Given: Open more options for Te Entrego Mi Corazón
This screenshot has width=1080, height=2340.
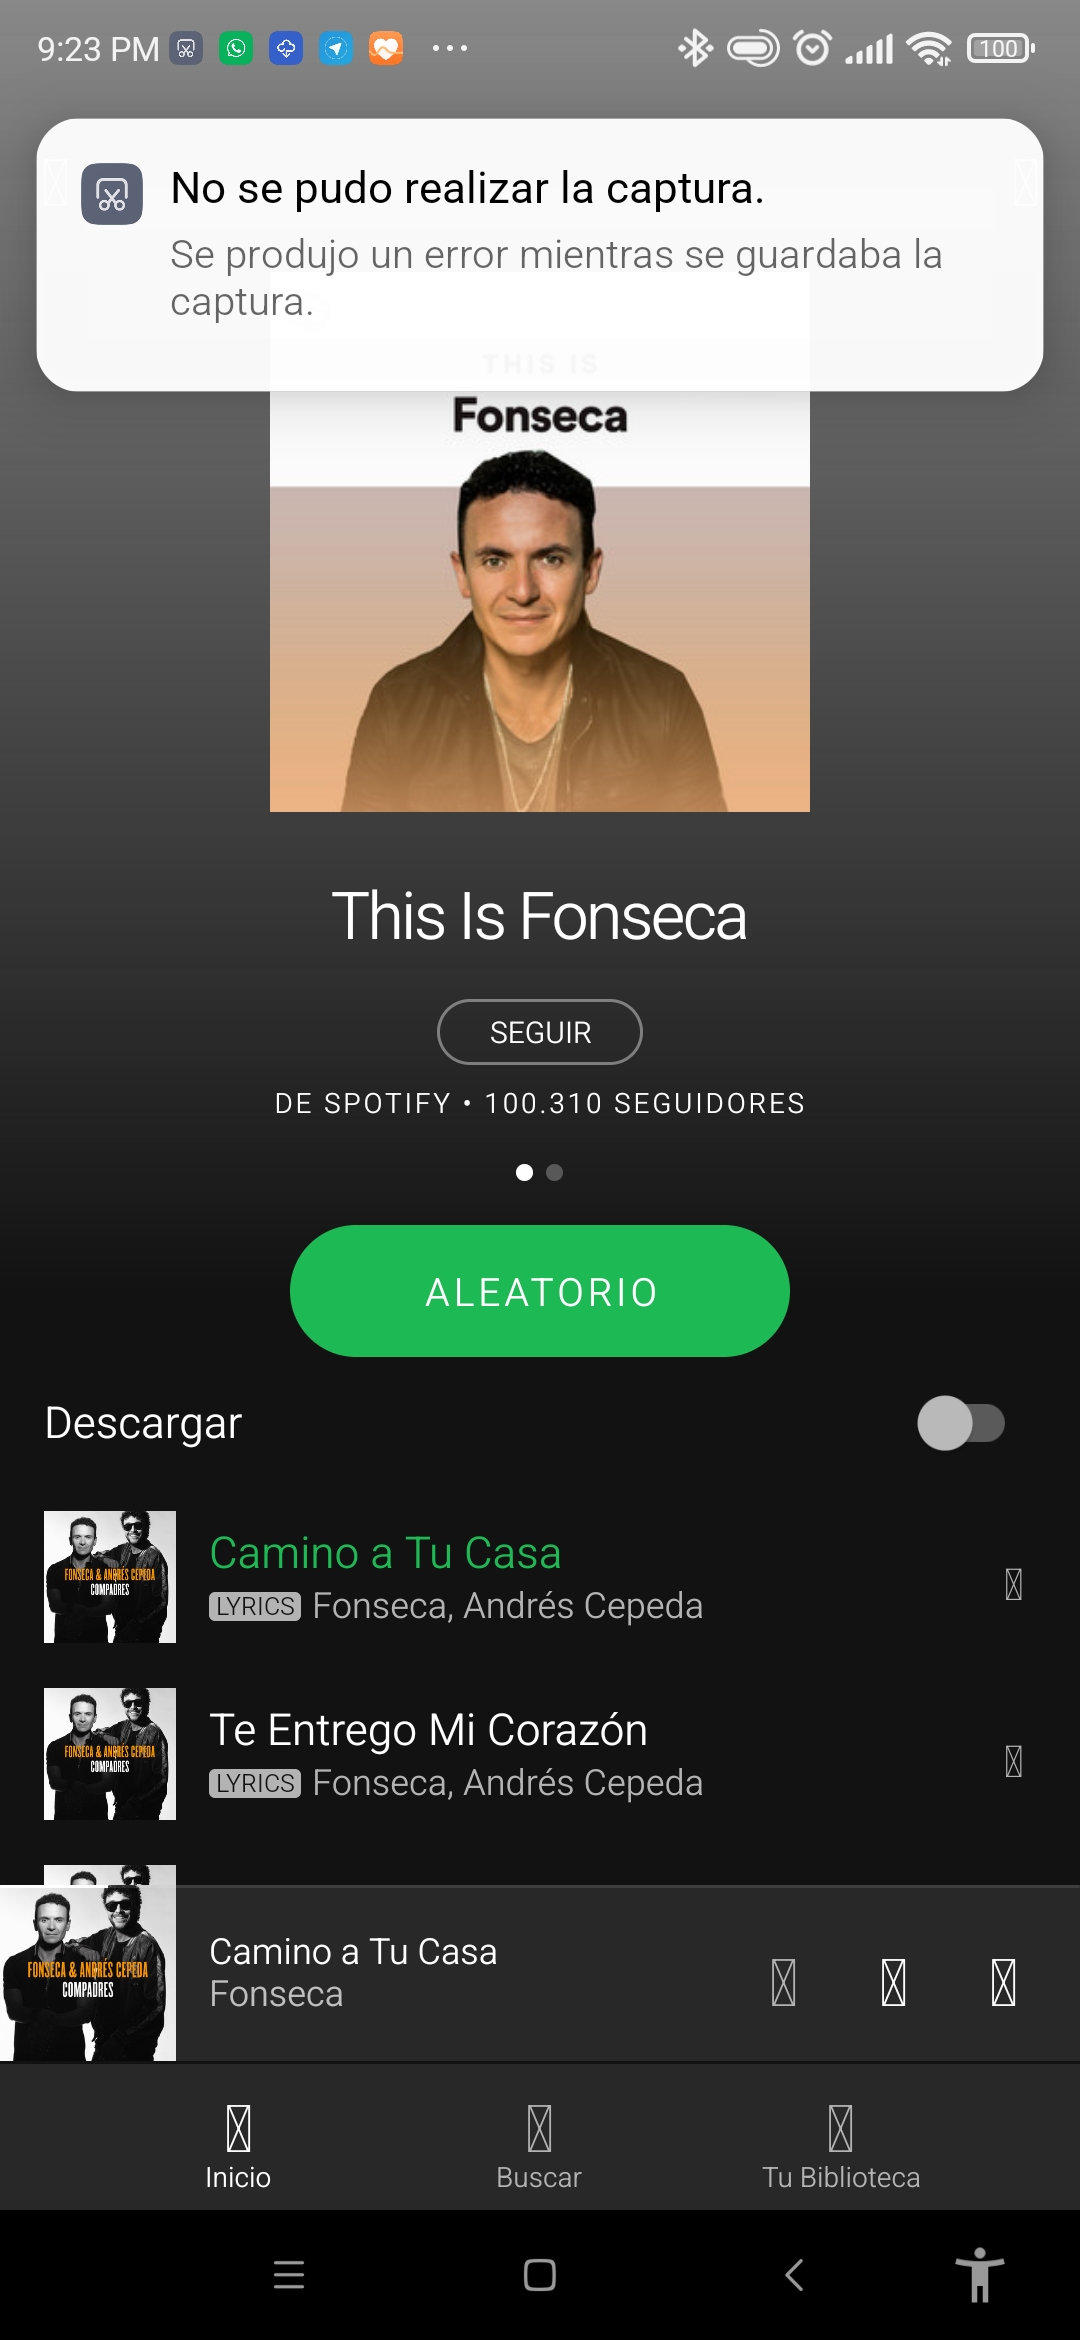Looking at the screenshot, I should pyautogui.click(x=1013, y=1761).
